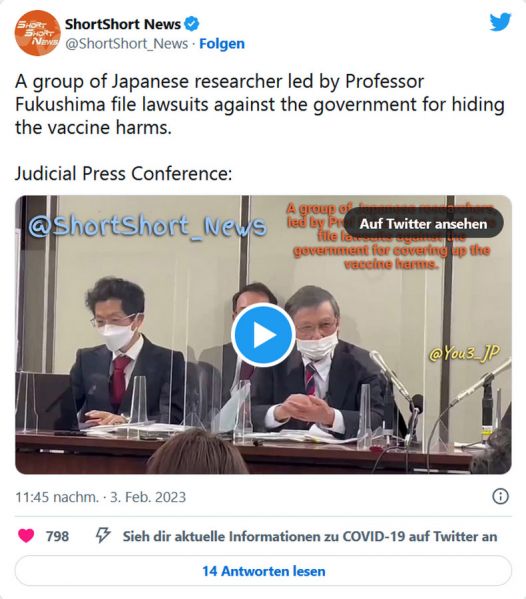The width and height of the screenshot is (526, 599).
Task: Open the tweet info circle icon
Action: pos(500,497)
